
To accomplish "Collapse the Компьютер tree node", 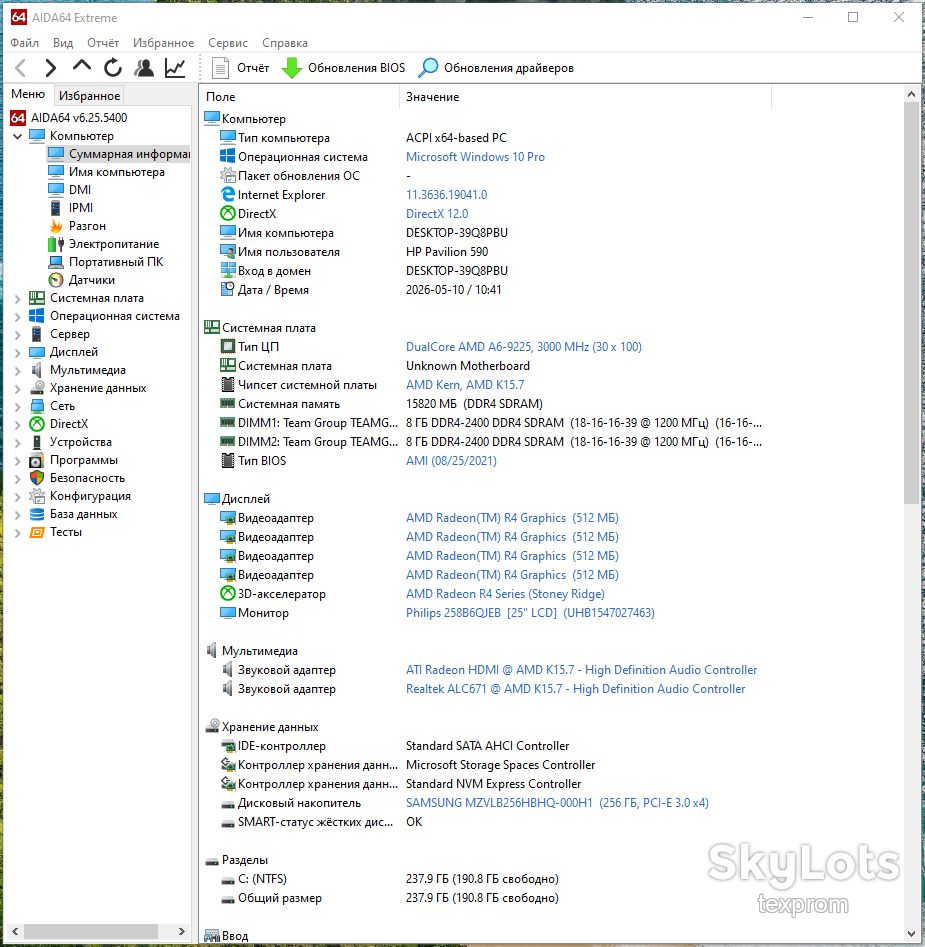I will 18,136.
